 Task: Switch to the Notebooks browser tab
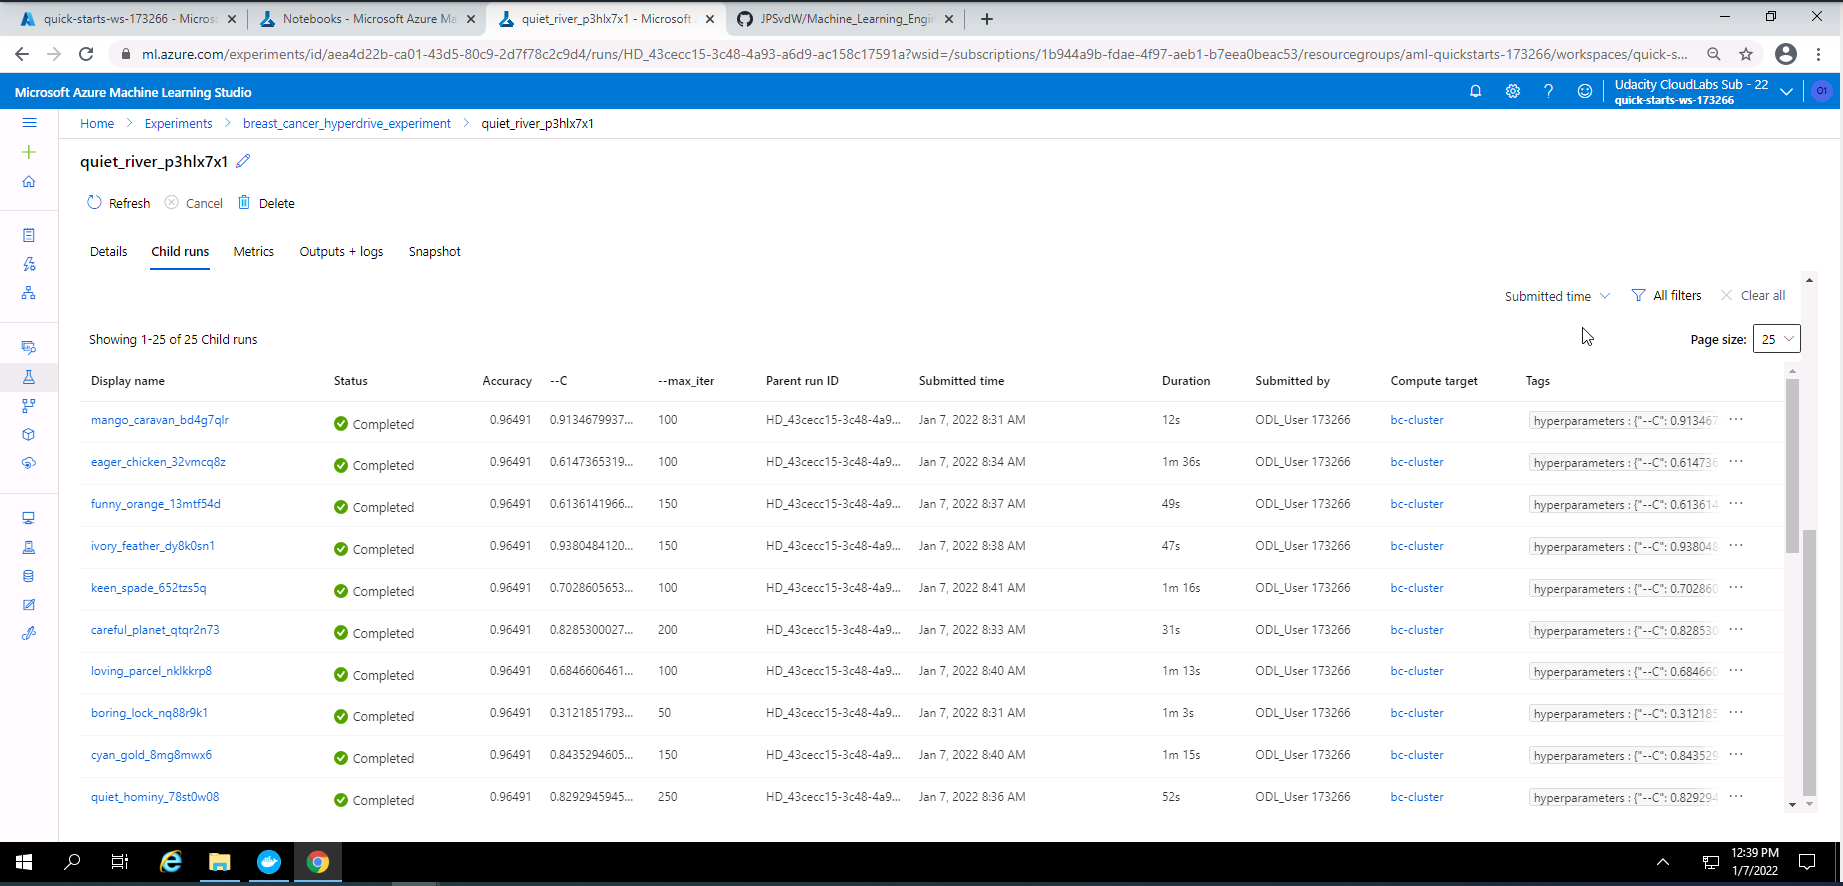(x=366, y=19)
